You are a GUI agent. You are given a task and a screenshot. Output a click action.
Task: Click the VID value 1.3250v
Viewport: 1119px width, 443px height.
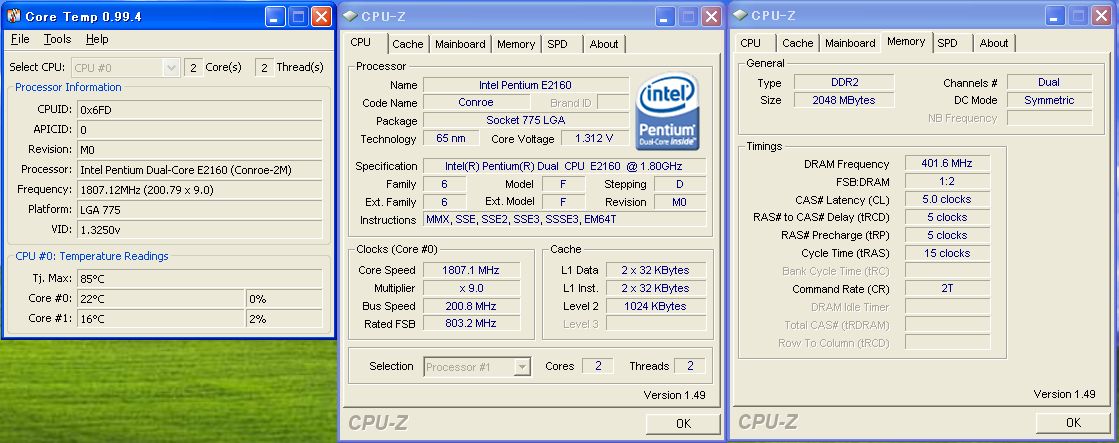[x=199, y=230]
